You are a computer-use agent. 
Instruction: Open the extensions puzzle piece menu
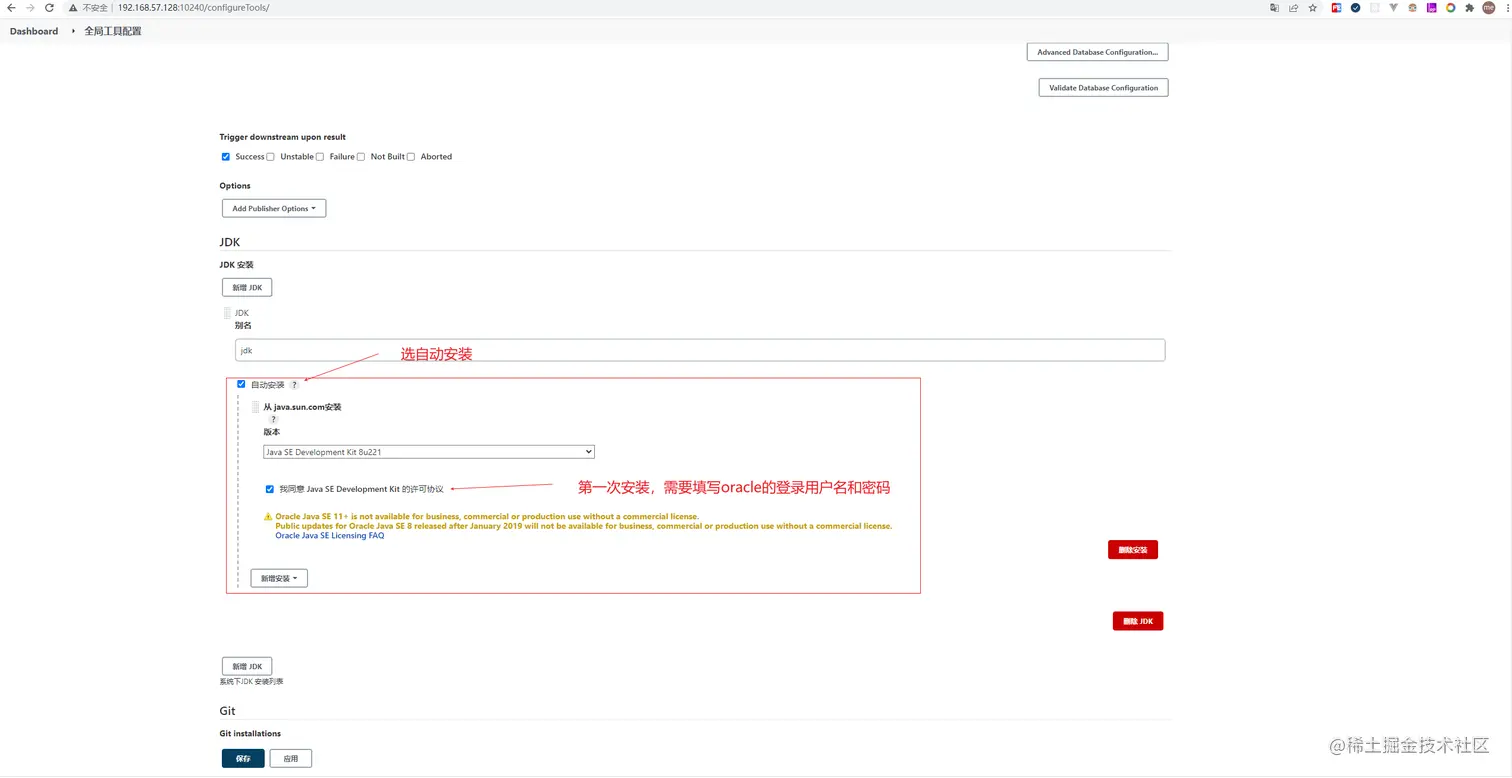1469,7
